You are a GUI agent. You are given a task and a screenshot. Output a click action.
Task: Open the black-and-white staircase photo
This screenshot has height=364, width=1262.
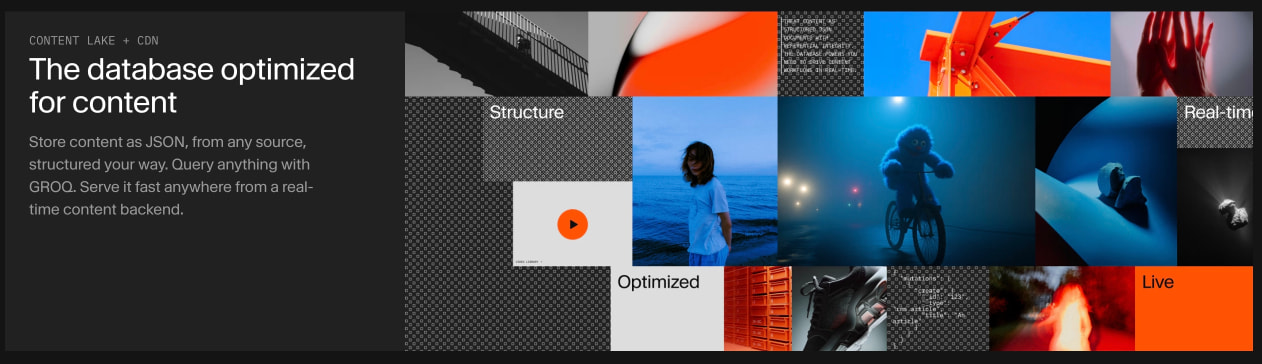pos(496,54)
